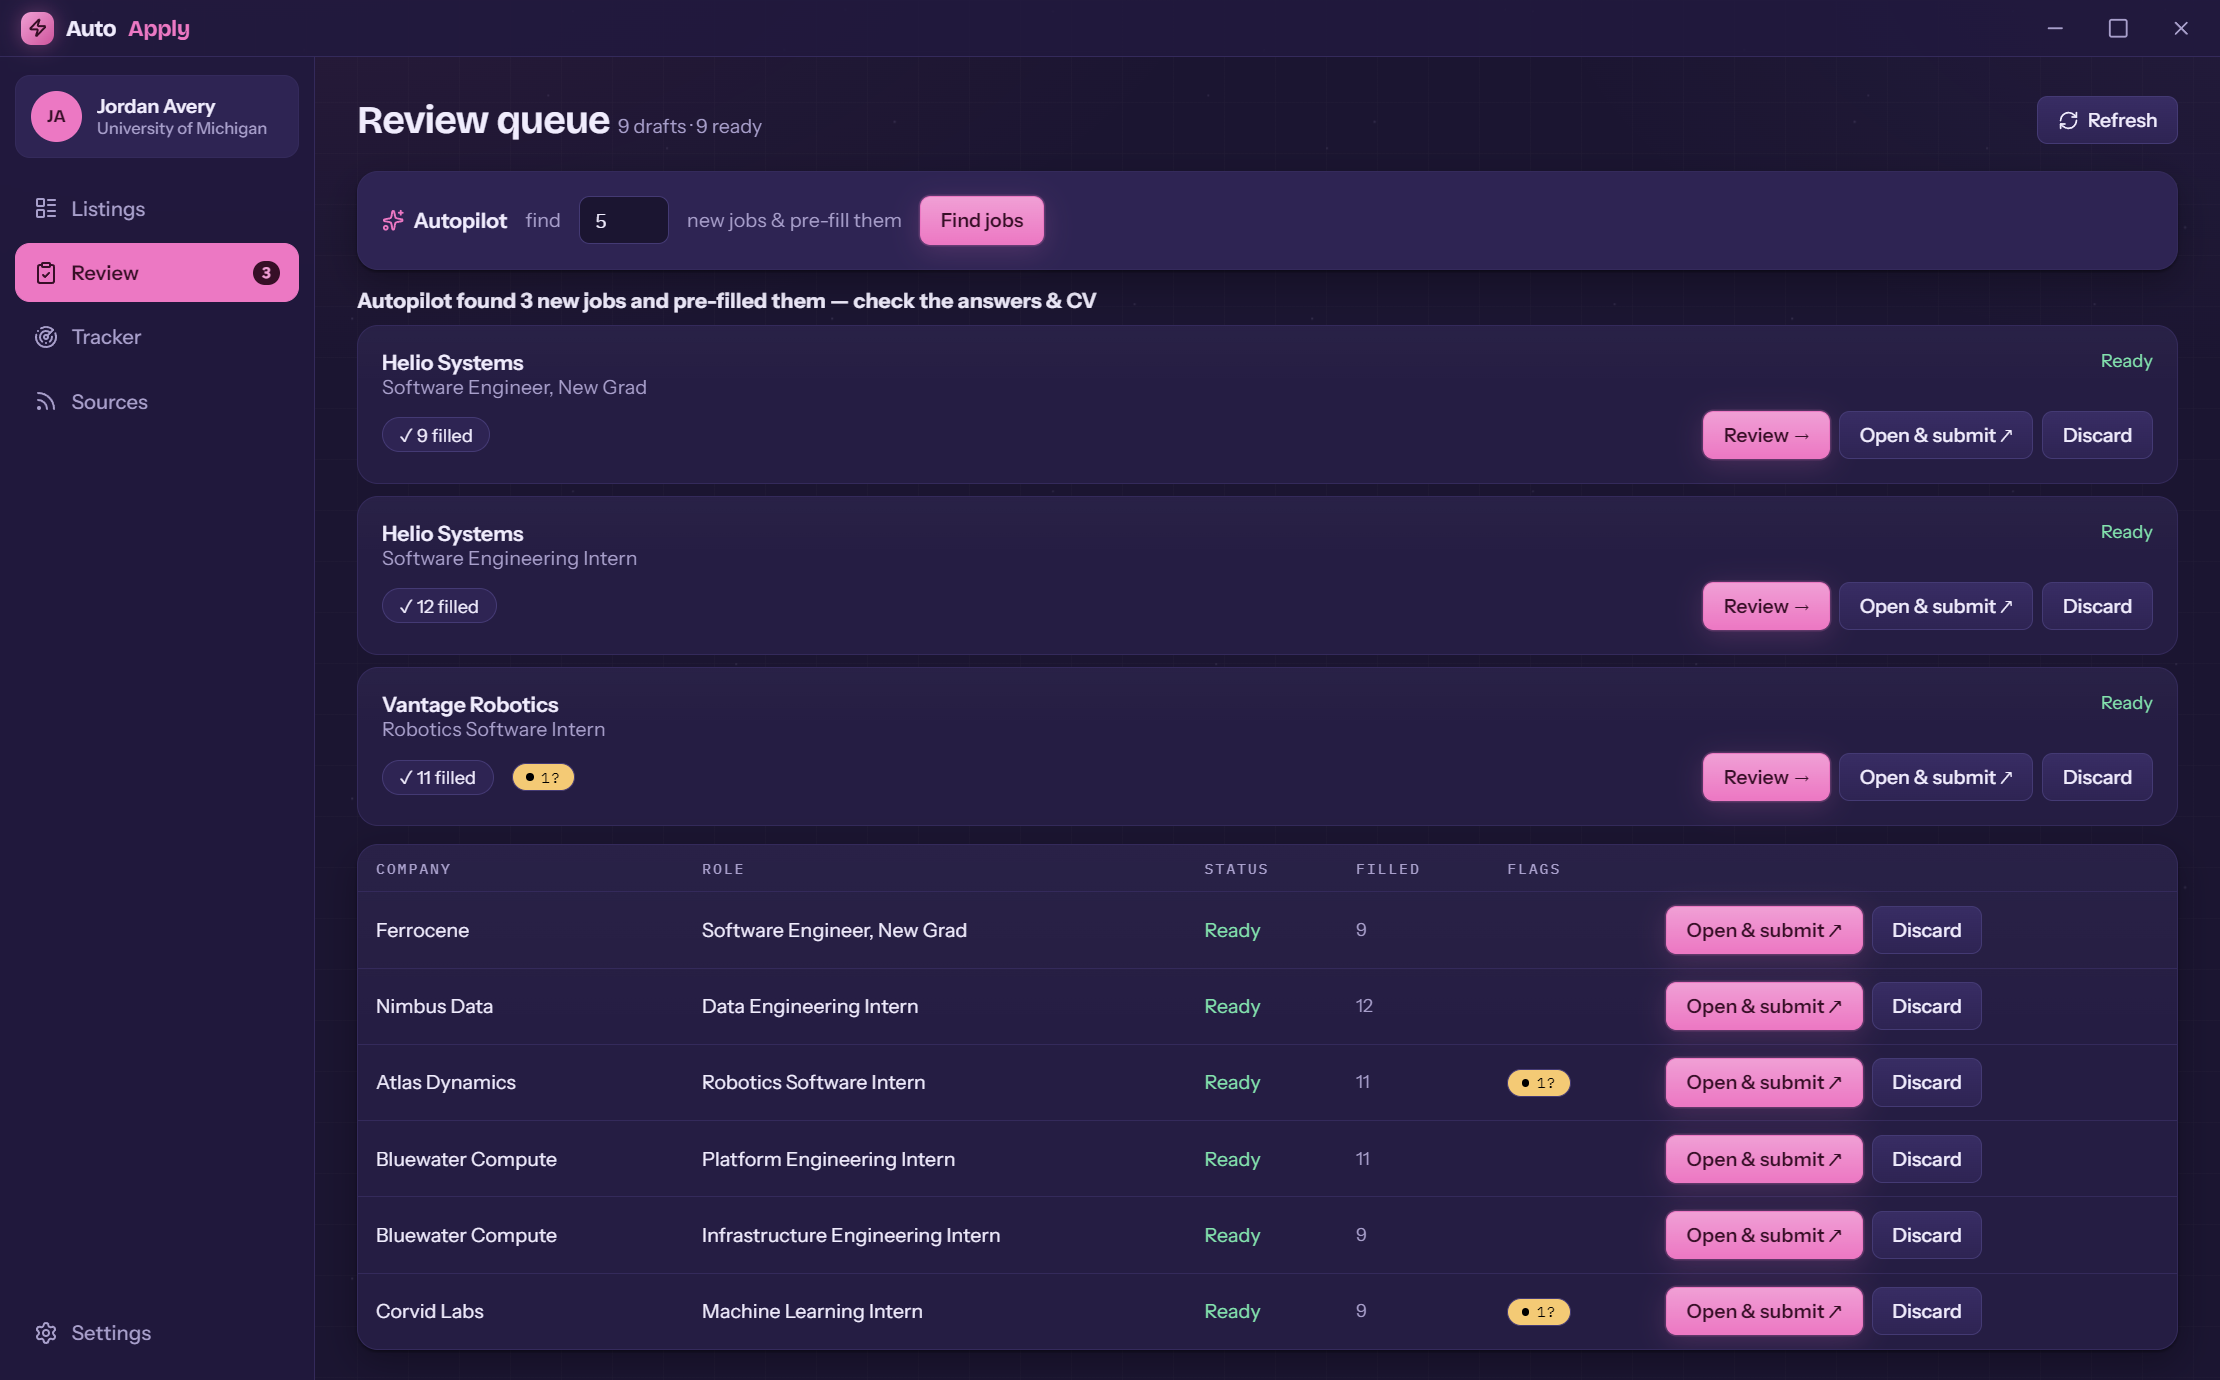Click the Listings grid icon in sidebar
The image size is (2220, 1380).
[x=46, y=208]
